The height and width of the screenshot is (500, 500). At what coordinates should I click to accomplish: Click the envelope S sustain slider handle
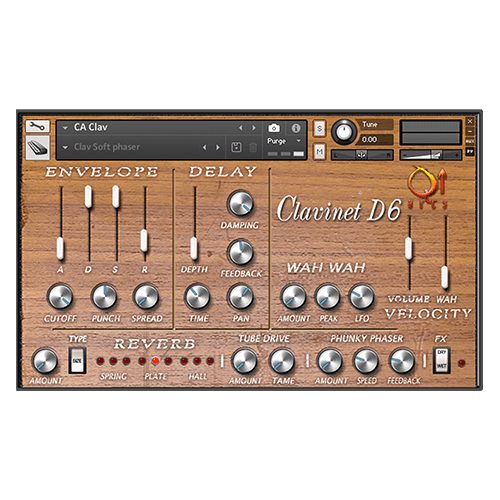coord(116,197)
